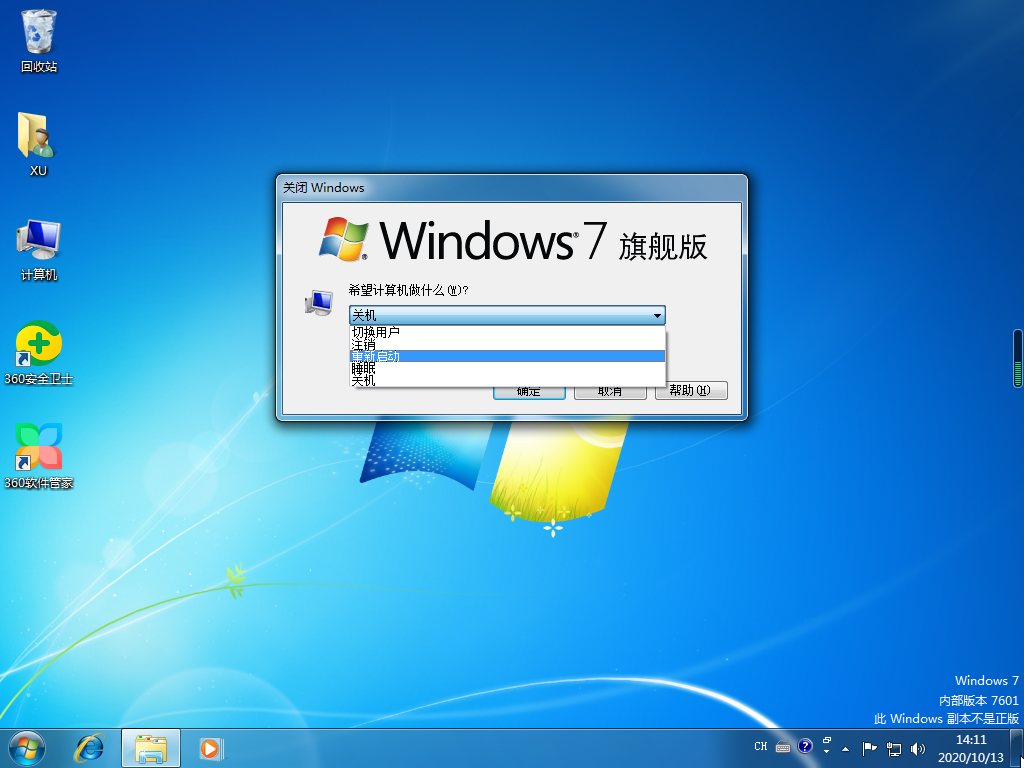The width and height of the screenshot is (1024, 768).
Task: Open the network status tray icon
Action: pos(894,747)
